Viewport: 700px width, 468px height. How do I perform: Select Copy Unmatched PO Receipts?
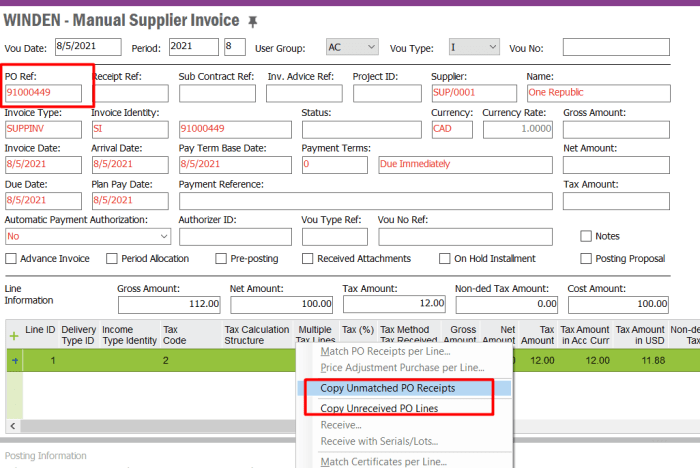404,388
